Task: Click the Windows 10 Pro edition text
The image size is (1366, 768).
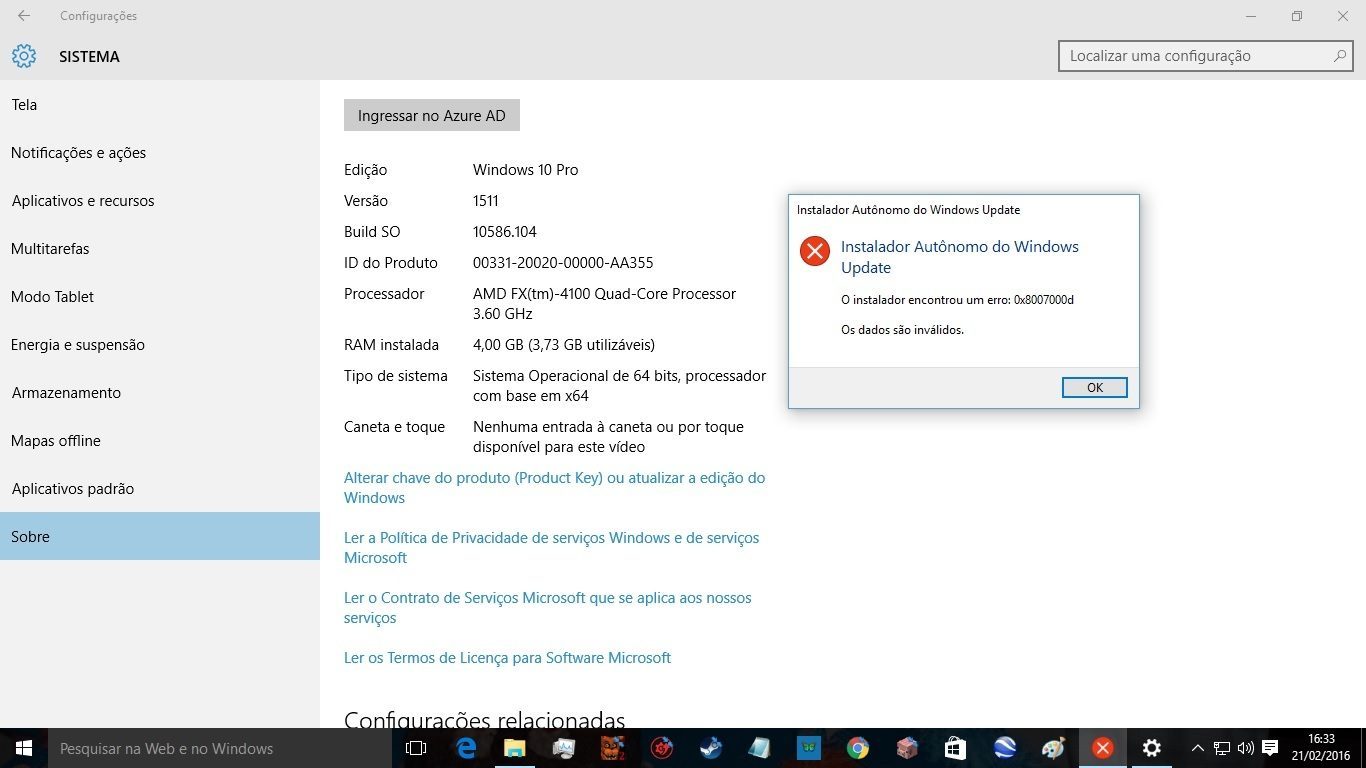Action: 526,170
